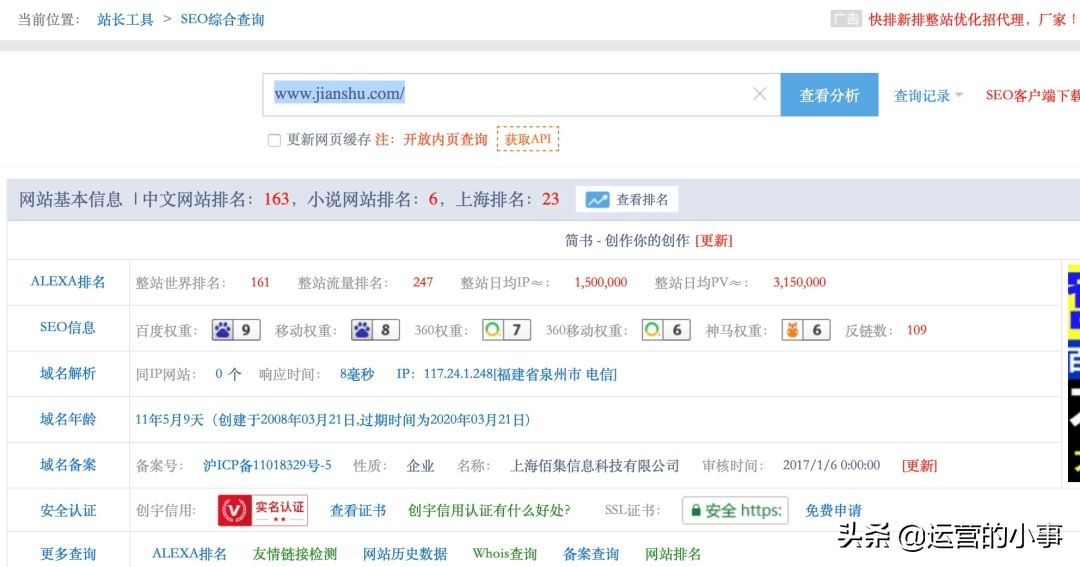Click the same-IP sites value 0 个

pos(227,374)
